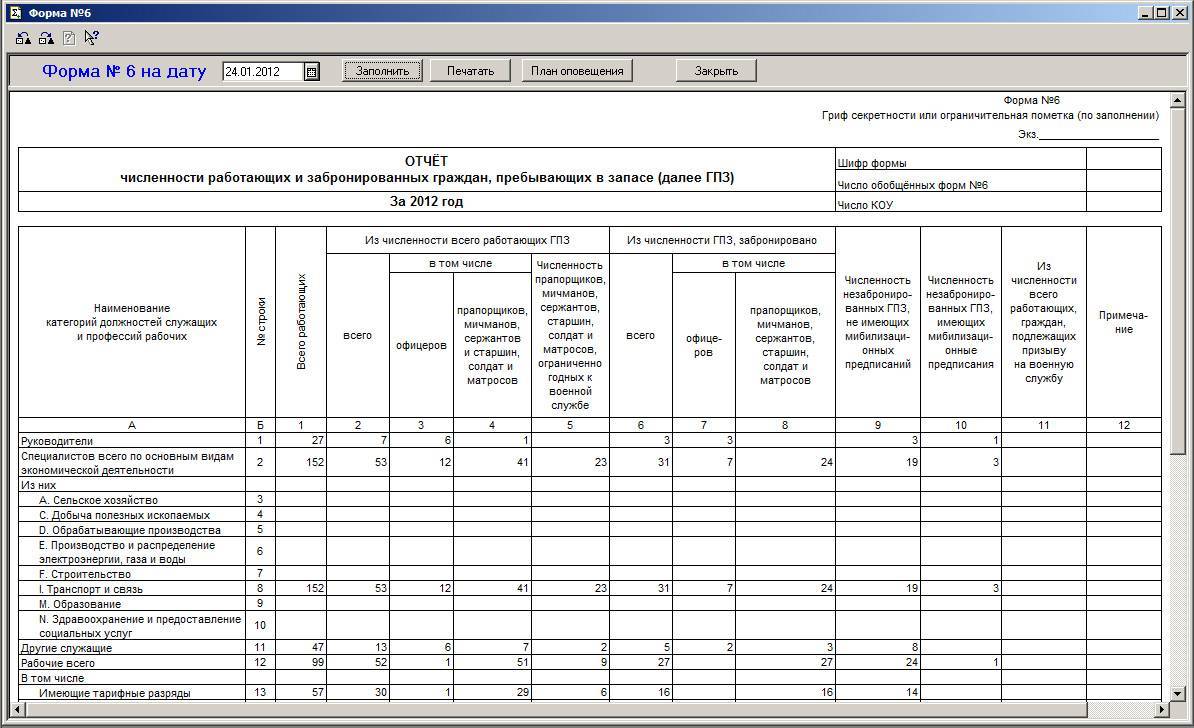Click the № строки vertical header
This screenshot has width=1194, height=728.
pyautogui.click(x=261, y=321)
